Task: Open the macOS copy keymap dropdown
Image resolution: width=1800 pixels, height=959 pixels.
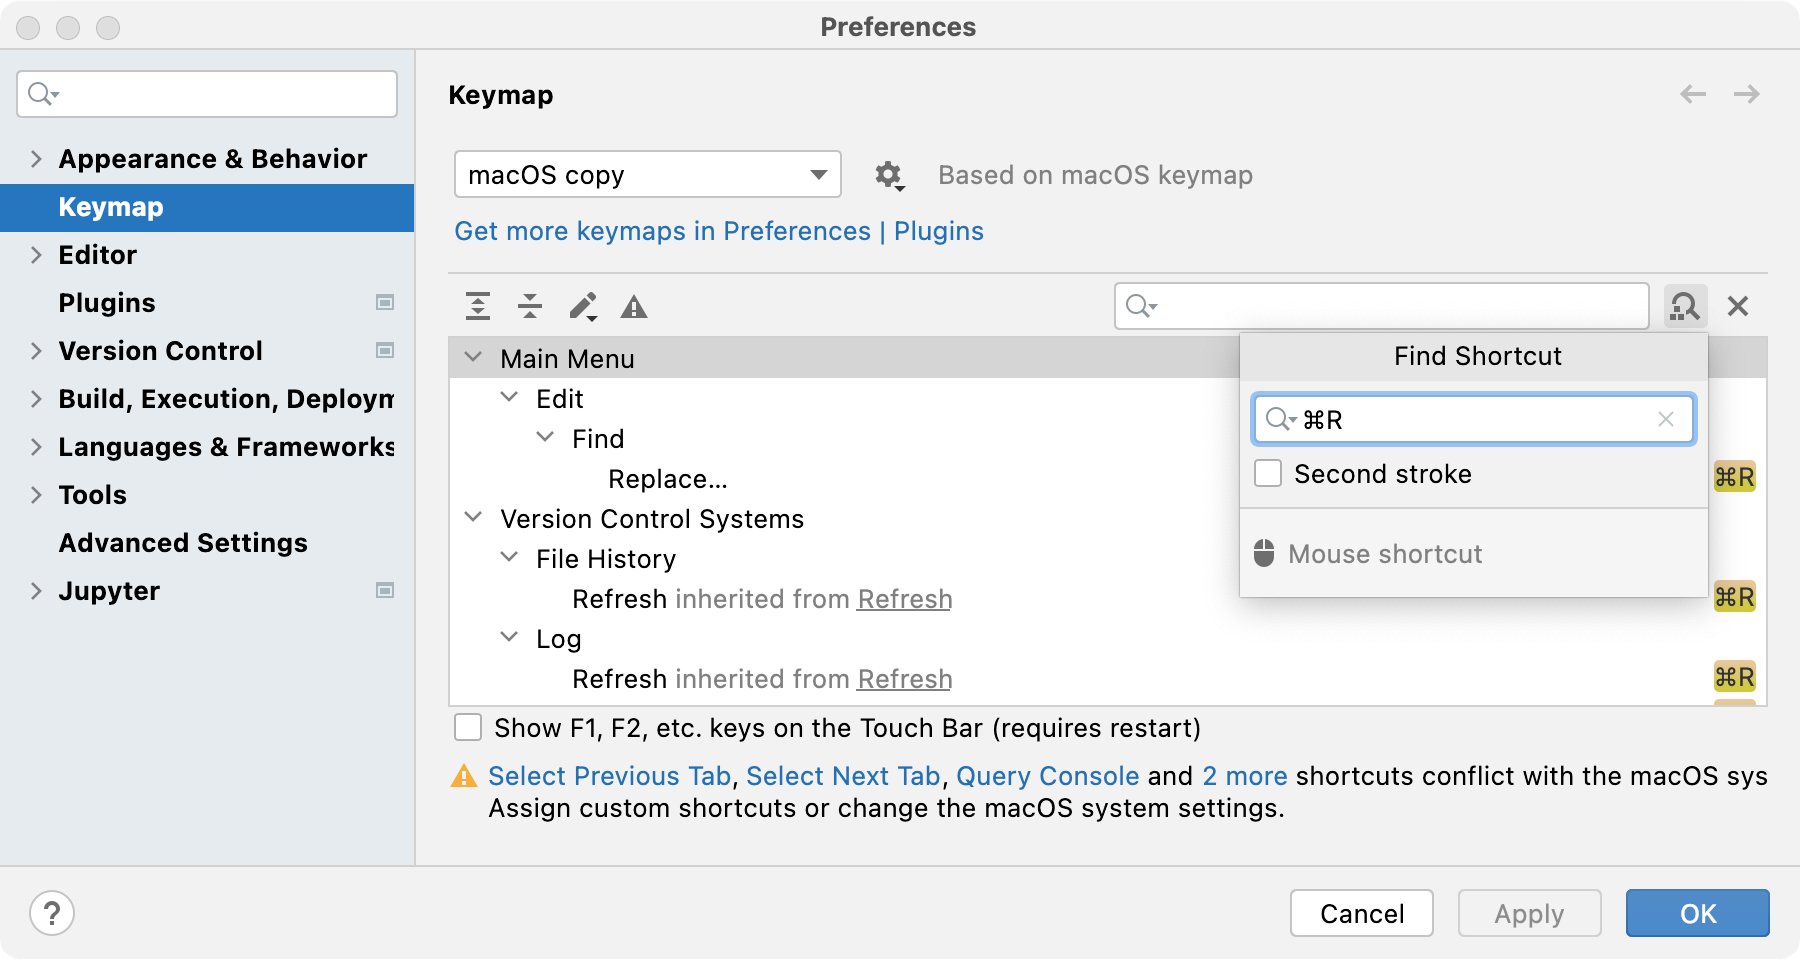Action: [x=647, y=175]
